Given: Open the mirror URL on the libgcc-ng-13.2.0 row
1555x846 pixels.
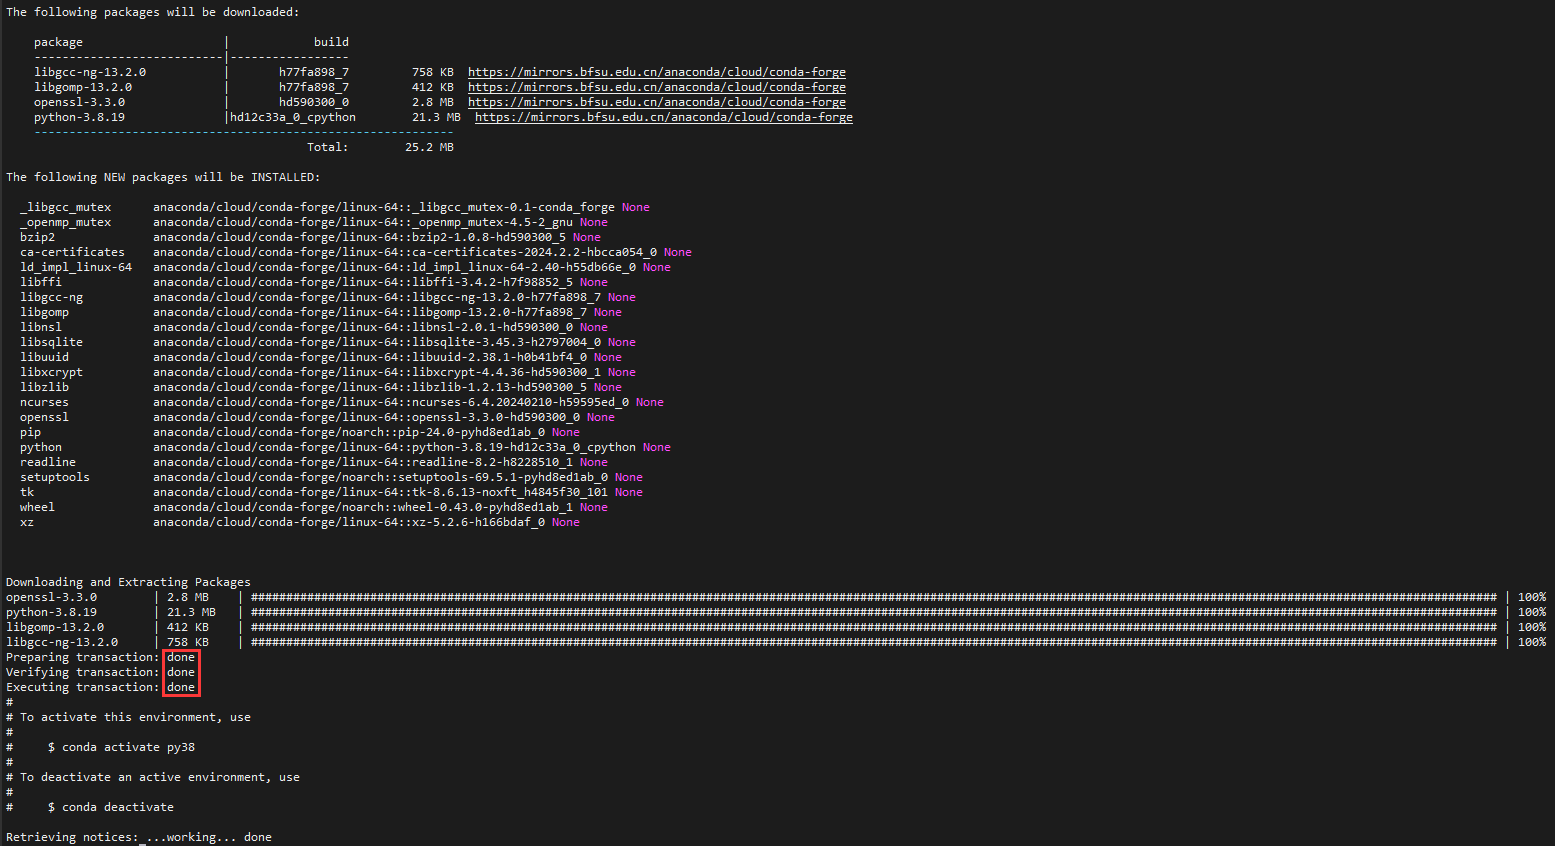Looking at the screenshot, I should point(657,72).
